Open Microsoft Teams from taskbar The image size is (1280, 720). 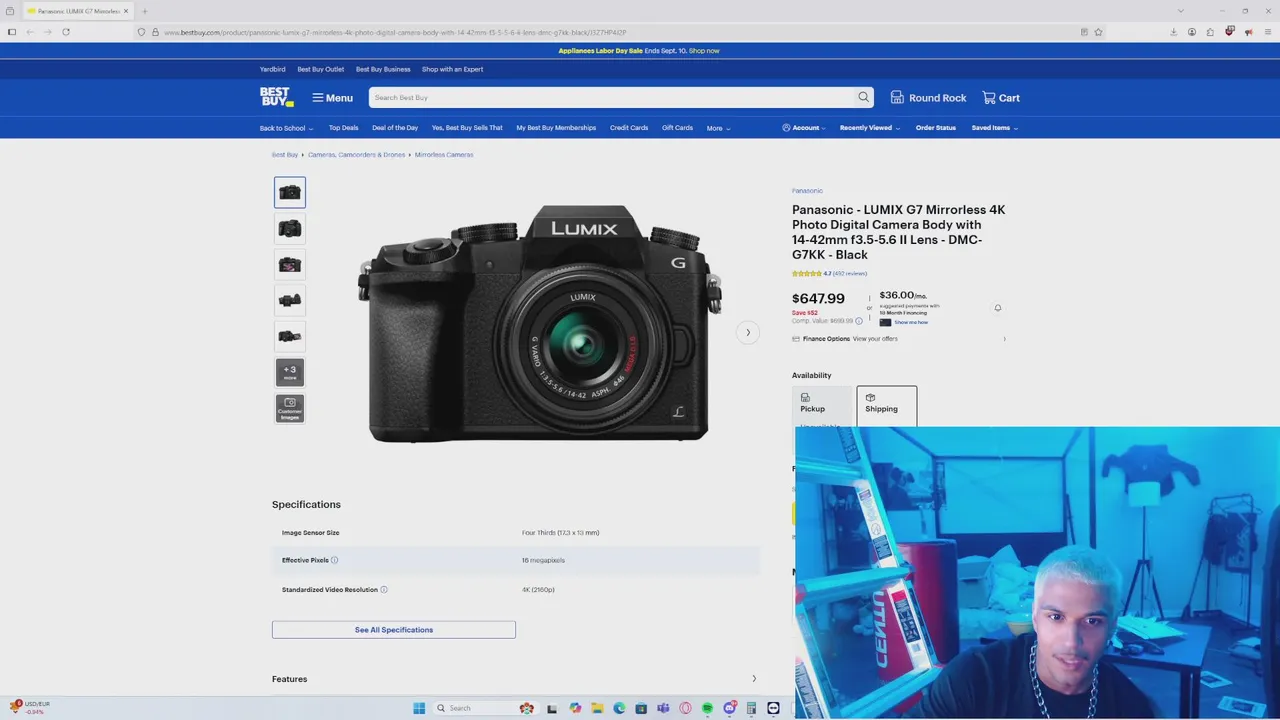pos(663,708)
